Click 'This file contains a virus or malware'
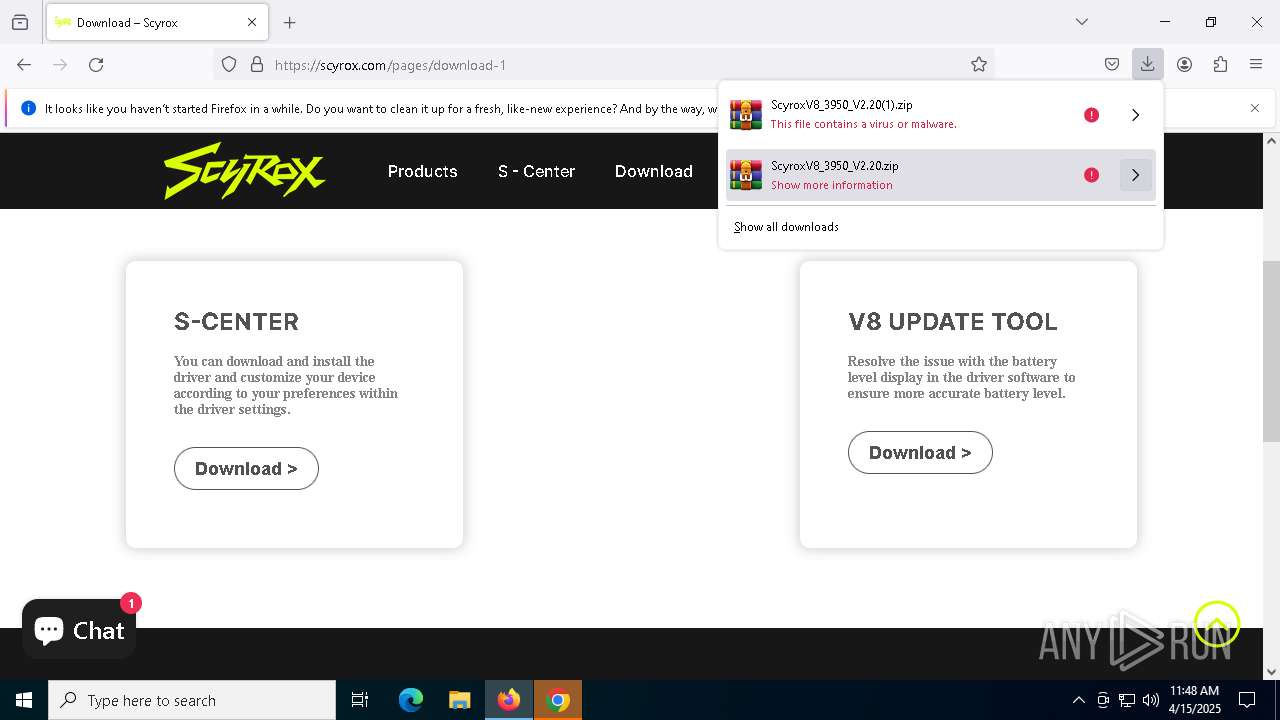Image resolution: width=1280 pixels, height=720 pixels. pos(863,124)
